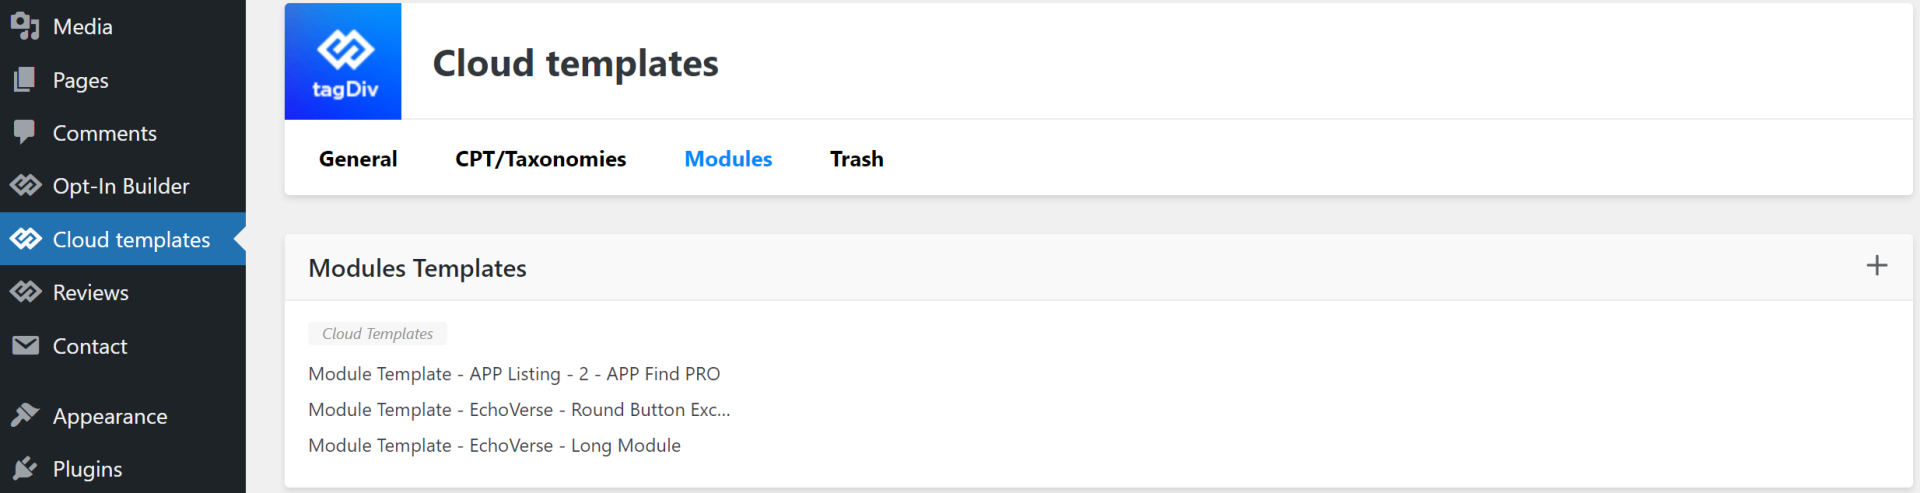Image resolution: width=1920 pixels, height=493 pixels.
Task: Open Cloud templates menu item
Action: pos(131,240)
